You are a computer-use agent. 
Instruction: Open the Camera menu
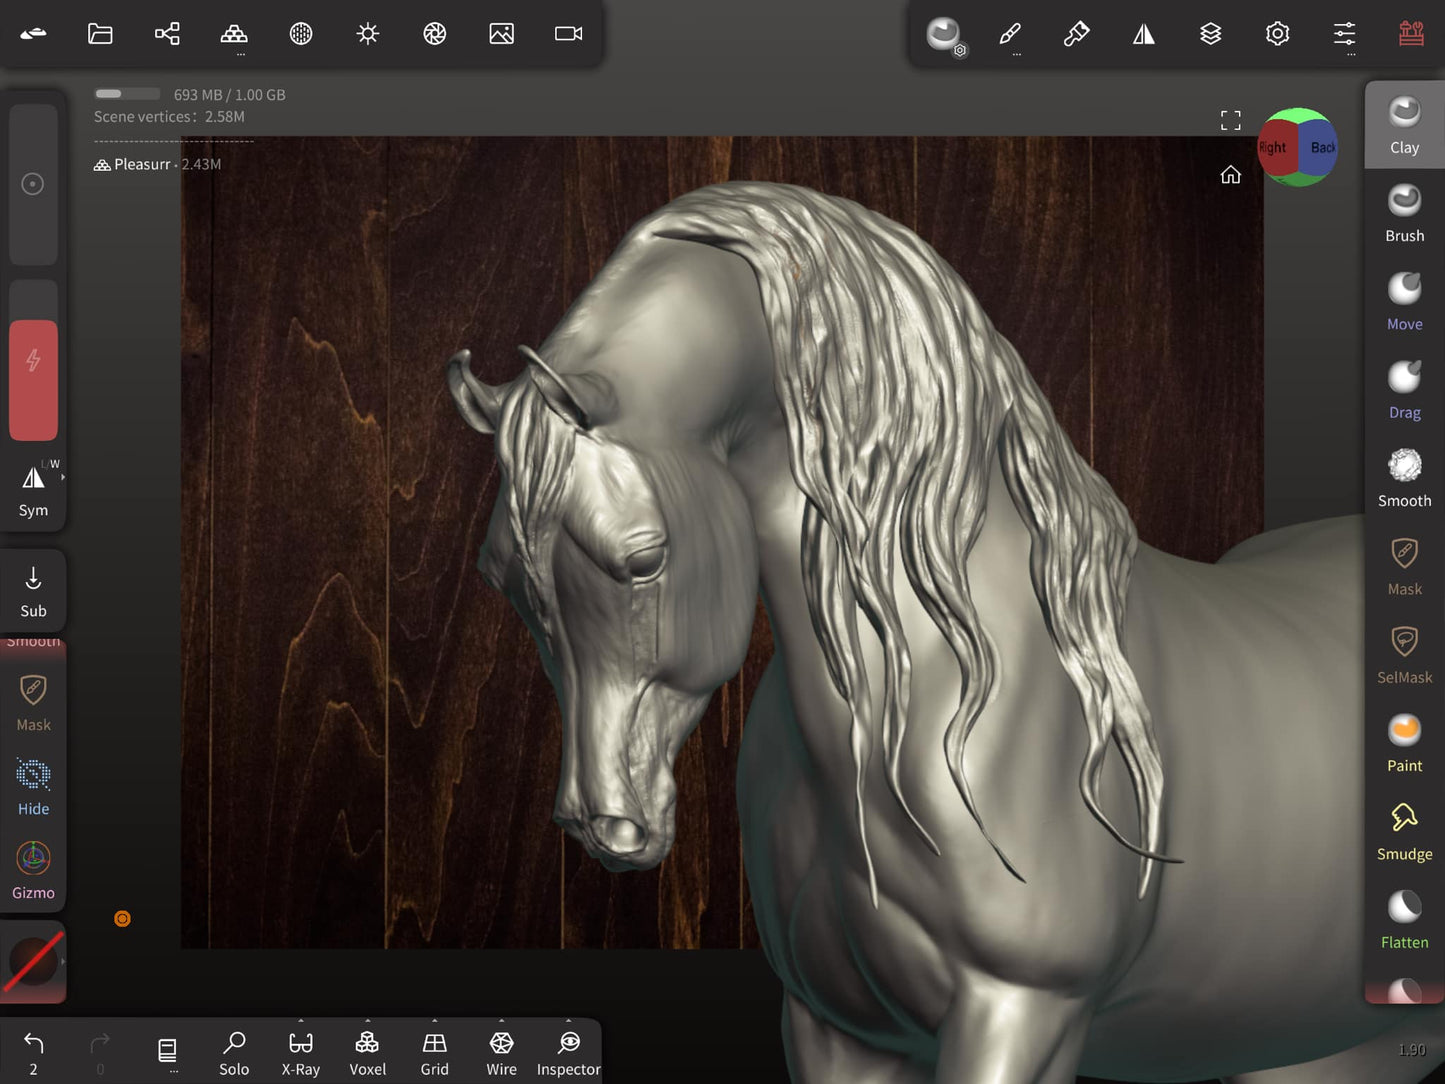coord(569,34)
